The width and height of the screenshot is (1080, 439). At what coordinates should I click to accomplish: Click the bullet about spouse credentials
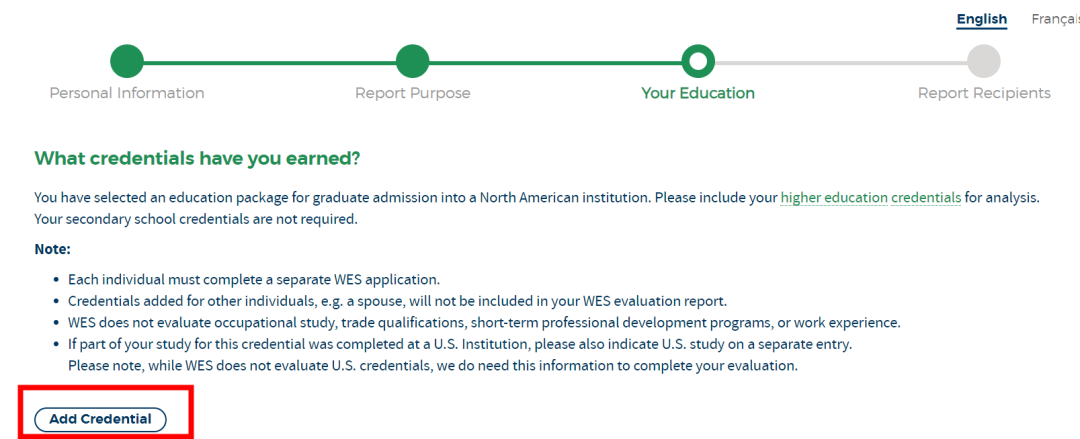(x=397, y=301)
